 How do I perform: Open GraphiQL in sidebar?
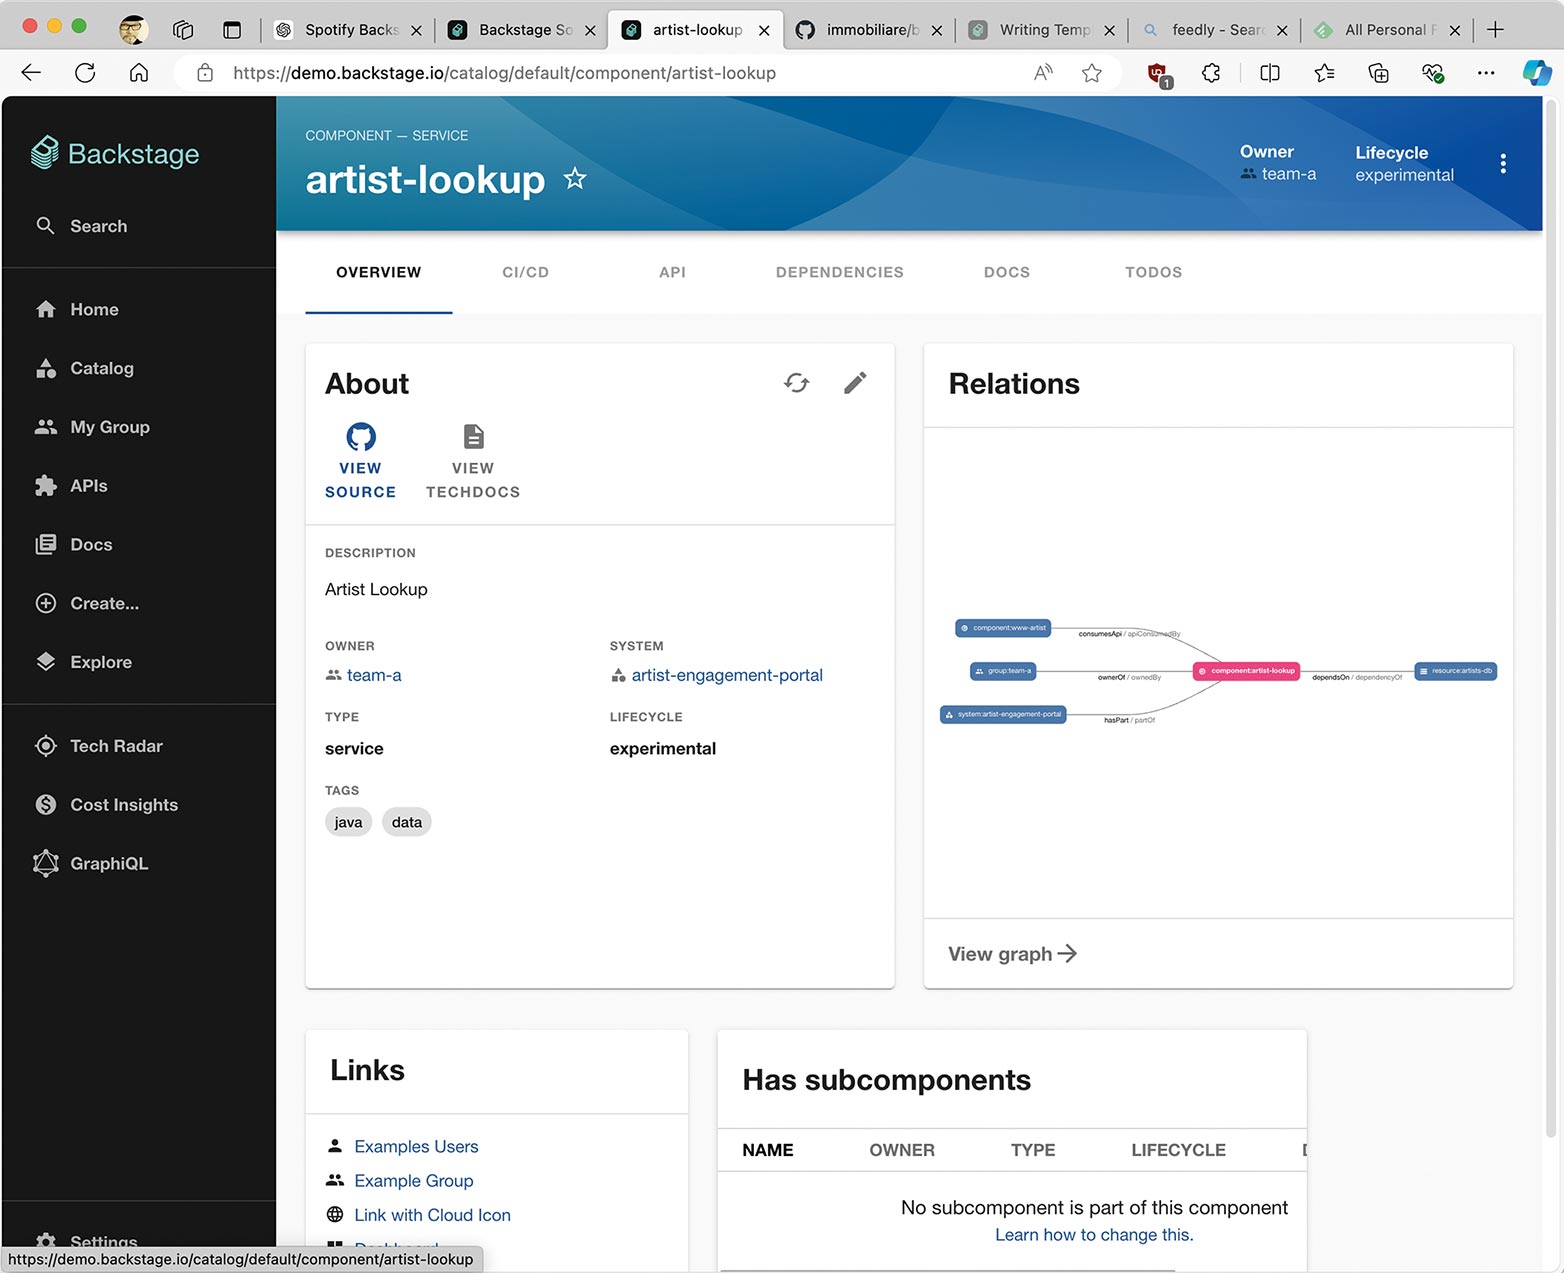point(91,863)
